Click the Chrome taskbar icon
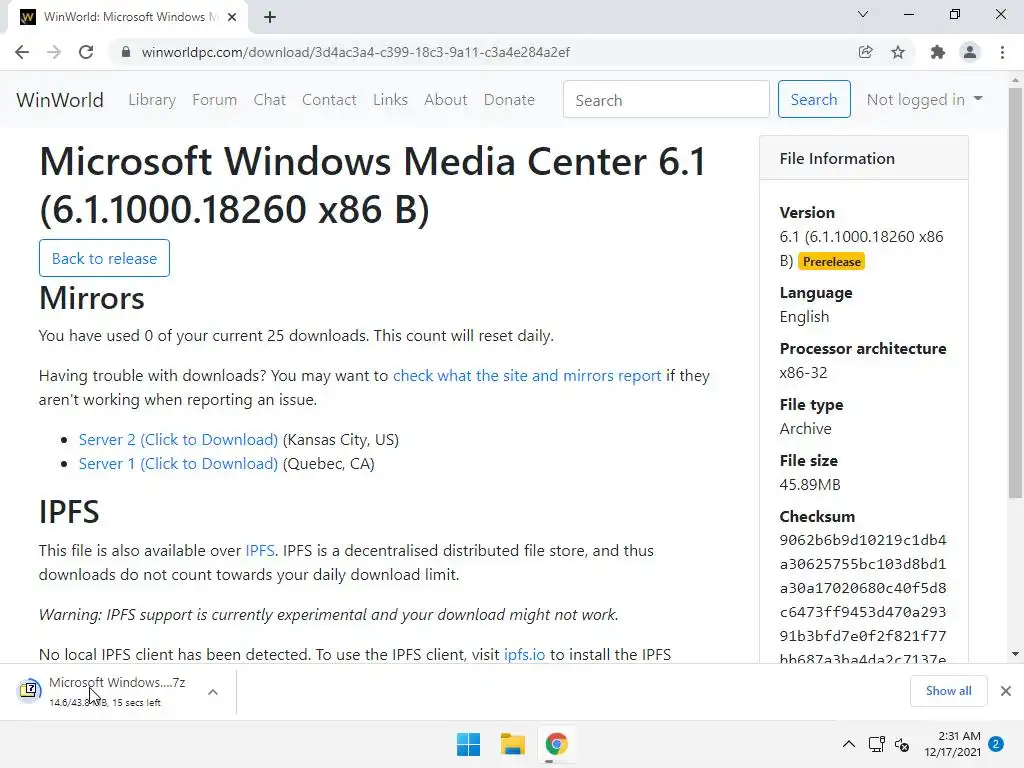The height and width of the screenshot is (768, 1024). coord(556,744)
